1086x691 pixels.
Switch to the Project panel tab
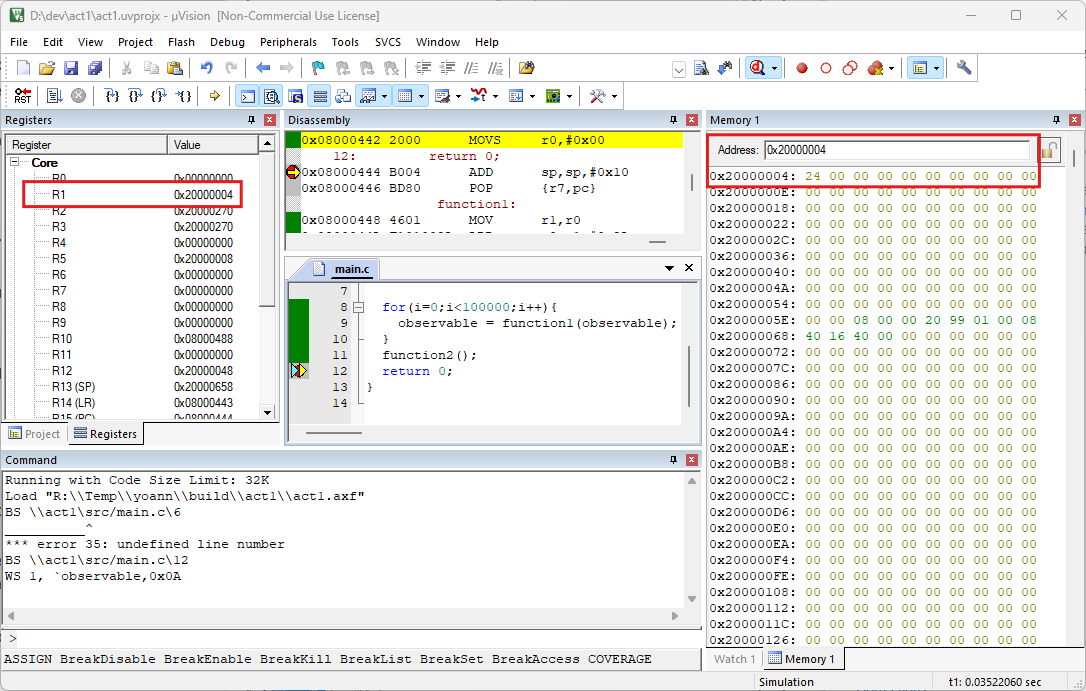point(34,434)
